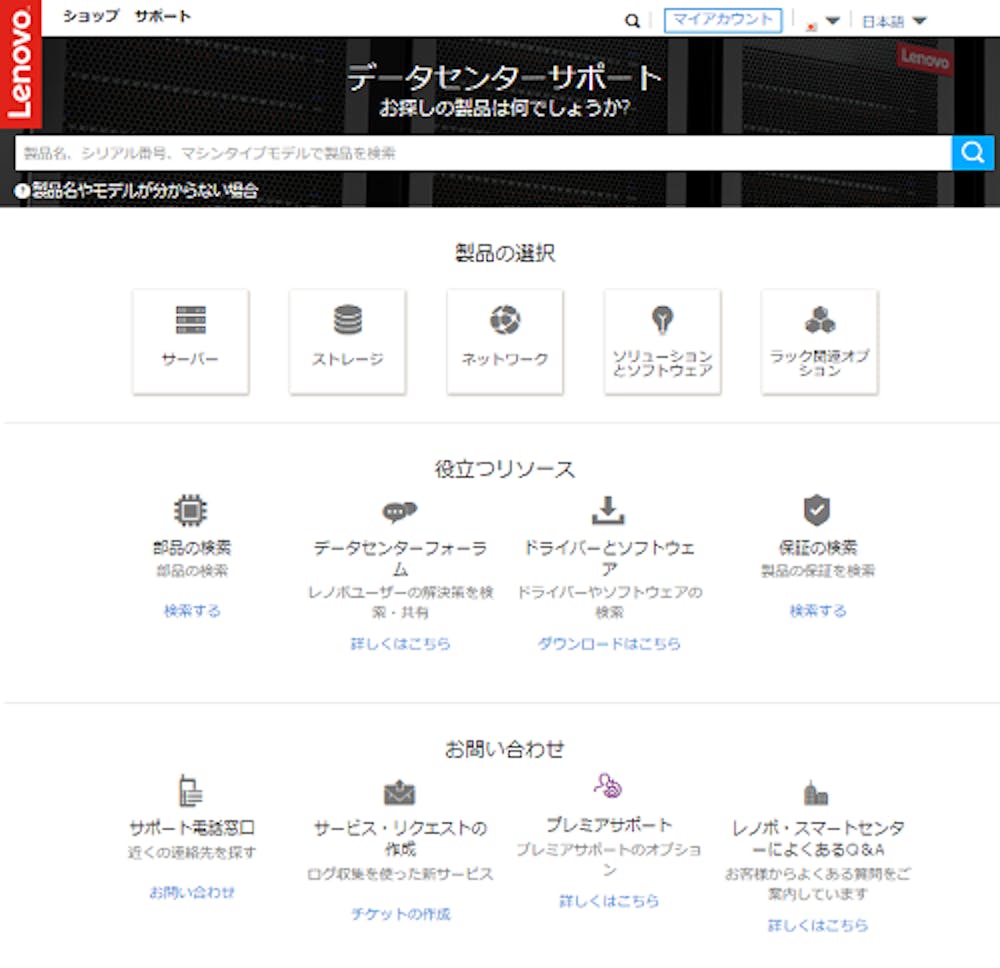Click the 保証の検索 shield icon
The width and height of the screenshot is (1000, 968).
point(817,510)
